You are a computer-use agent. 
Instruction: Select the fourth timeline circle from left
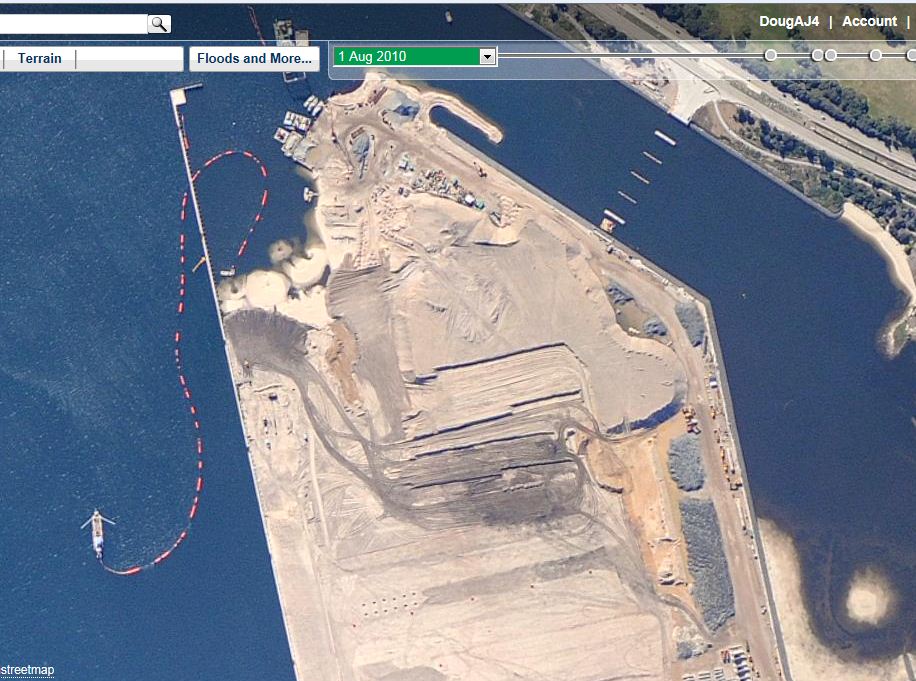(876, 55)
